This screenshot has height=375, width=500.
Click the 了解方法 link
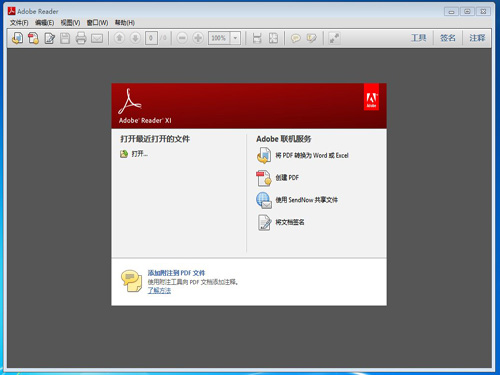[159, 290]
